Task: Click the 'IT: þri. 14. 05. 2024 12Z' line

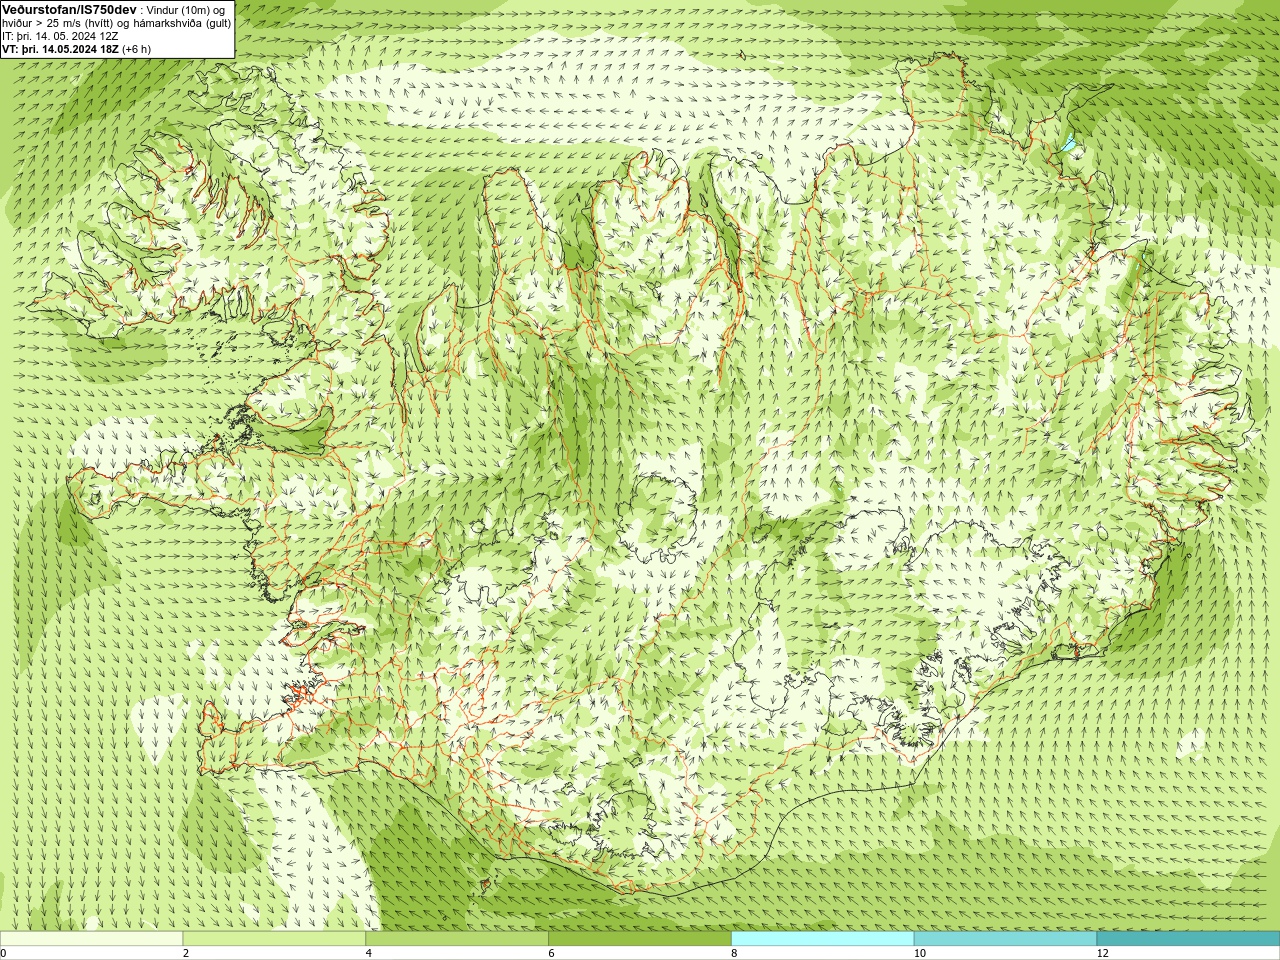Action: coord(60,36)
